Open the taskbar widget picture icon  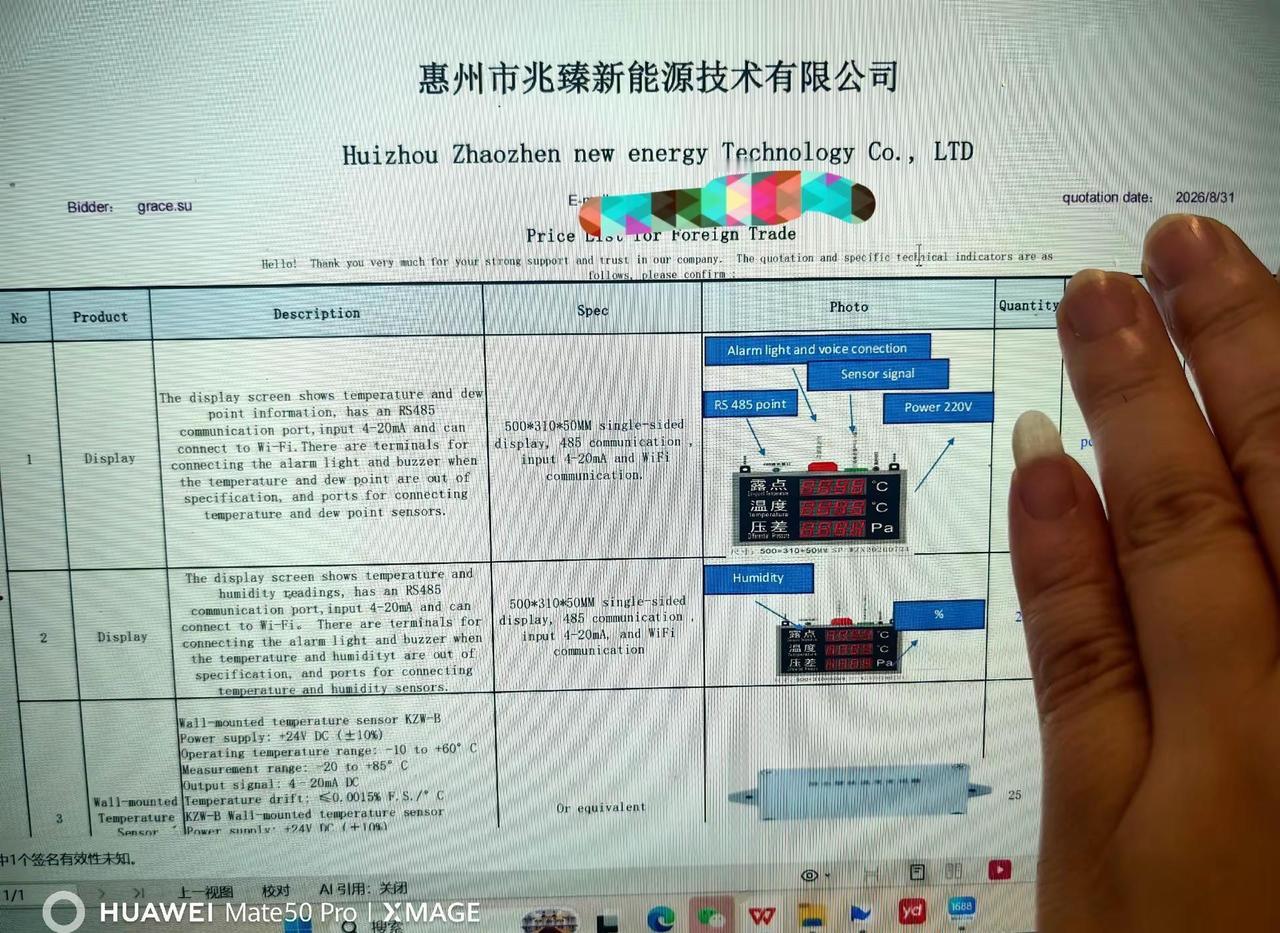click(549, 920)
